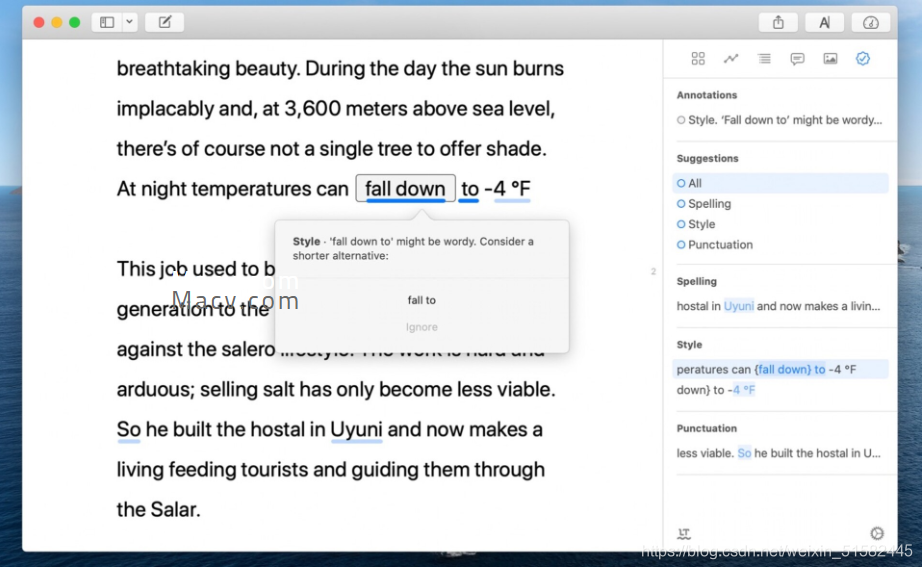
Task: Filter suggestions by Spelling
Action: pos(704,204)
